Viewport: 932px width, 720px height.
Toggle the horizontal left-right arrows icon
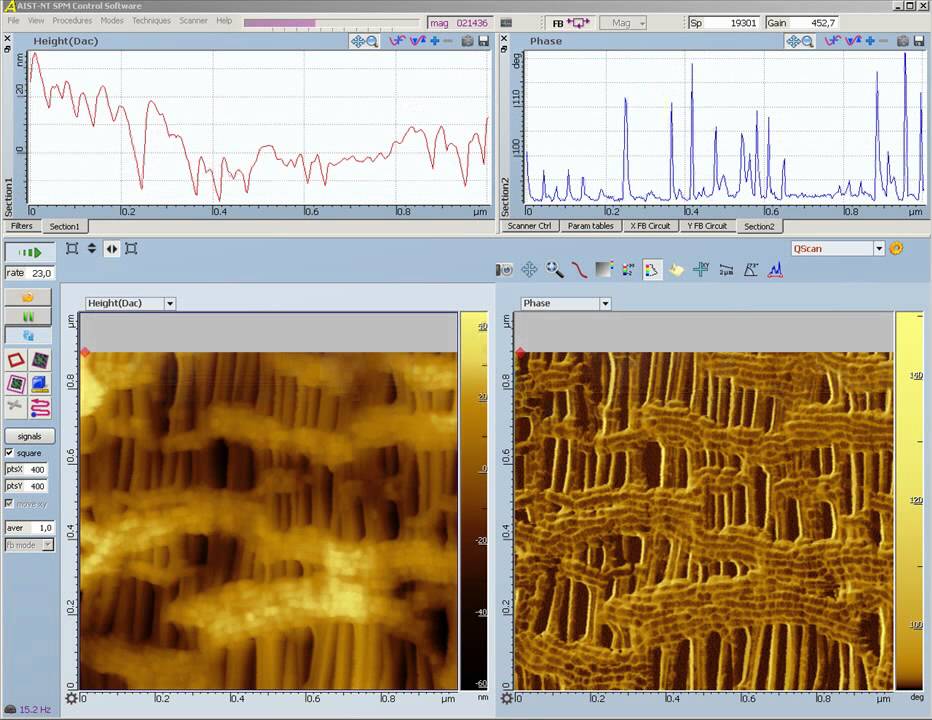[112, 249]
